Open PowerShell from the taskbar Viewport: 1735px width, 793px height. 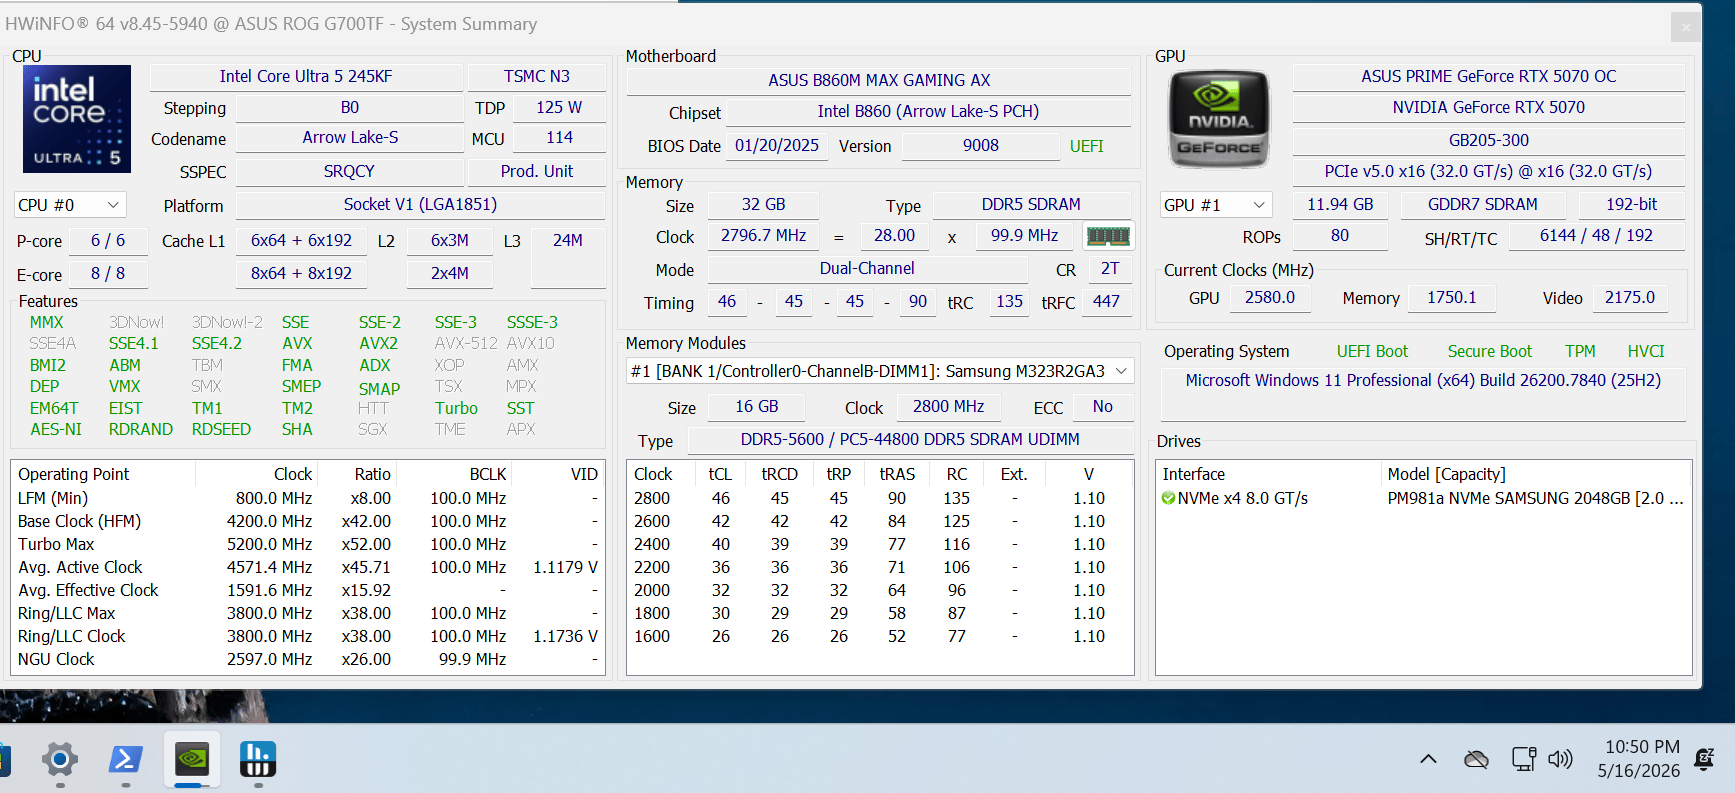click(x=126, y=760)
